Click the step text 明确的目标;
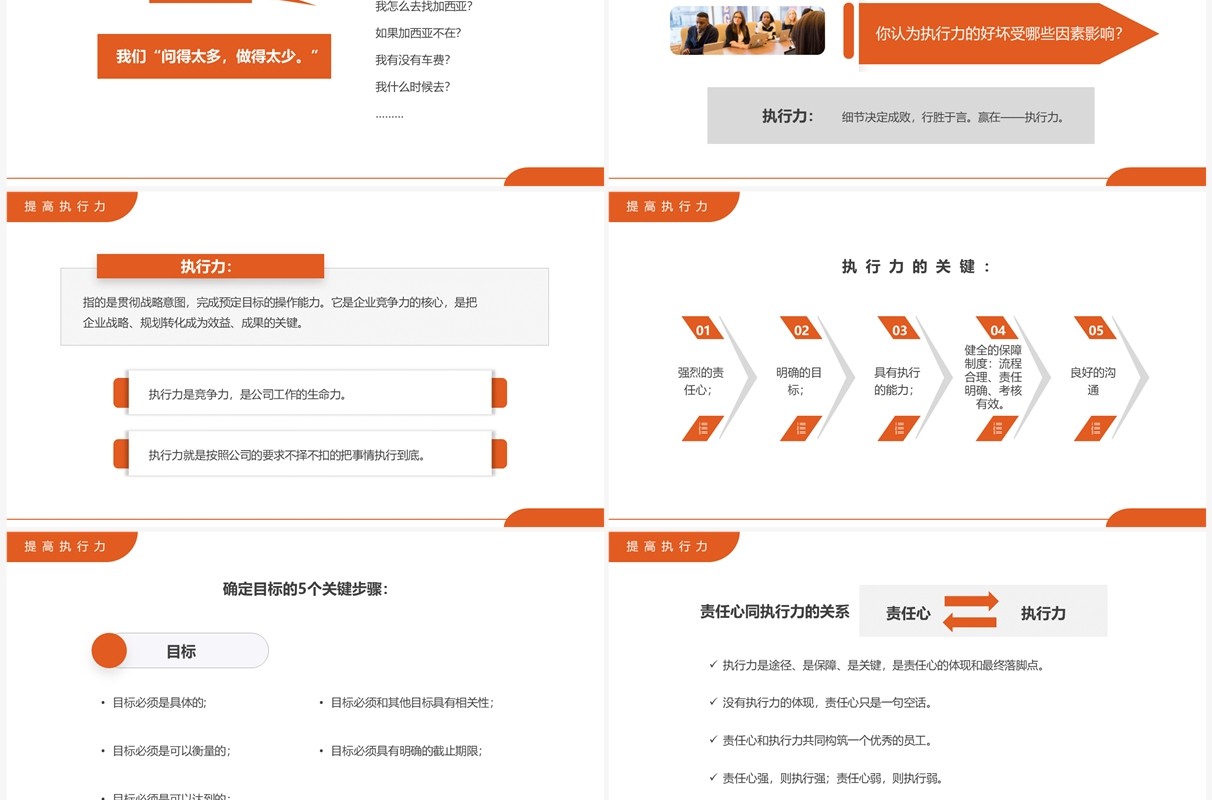 798,381
